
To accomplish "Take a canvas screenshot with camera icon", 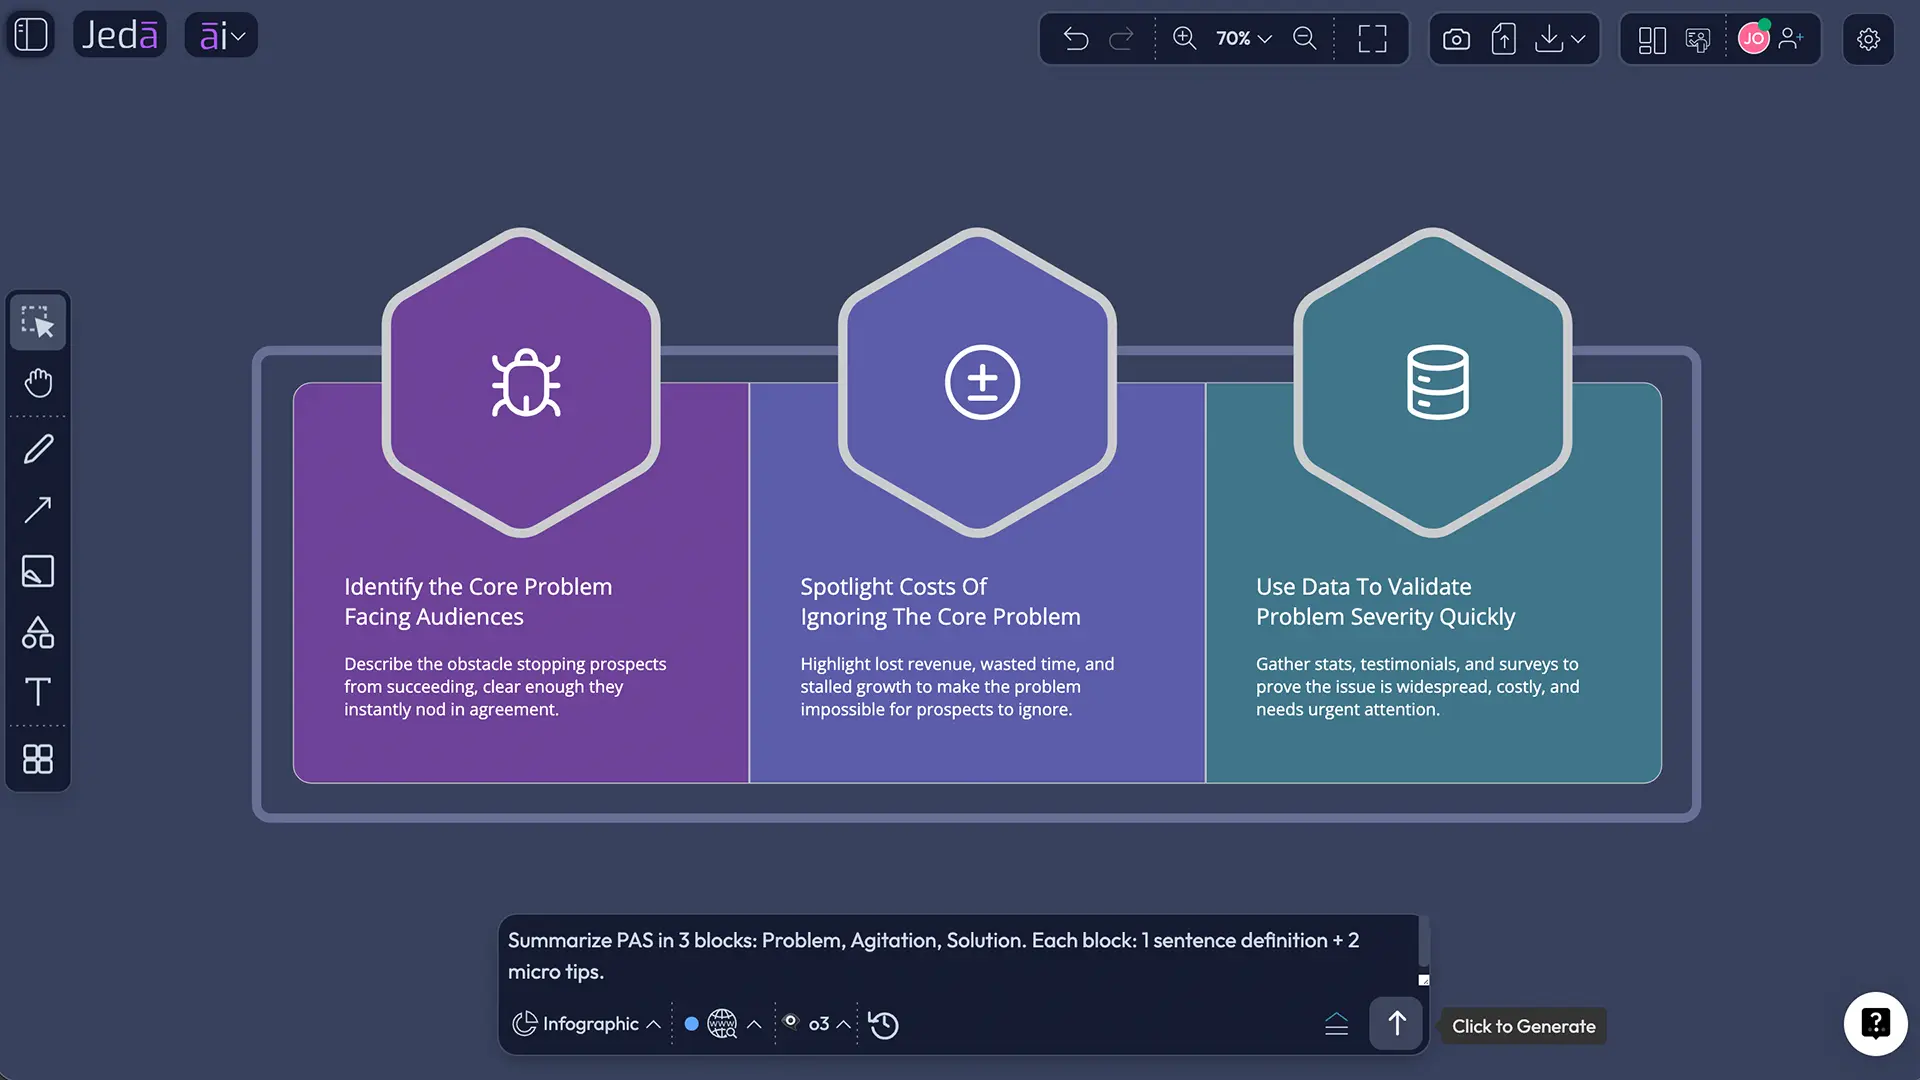I will [x=1456, y=39].
